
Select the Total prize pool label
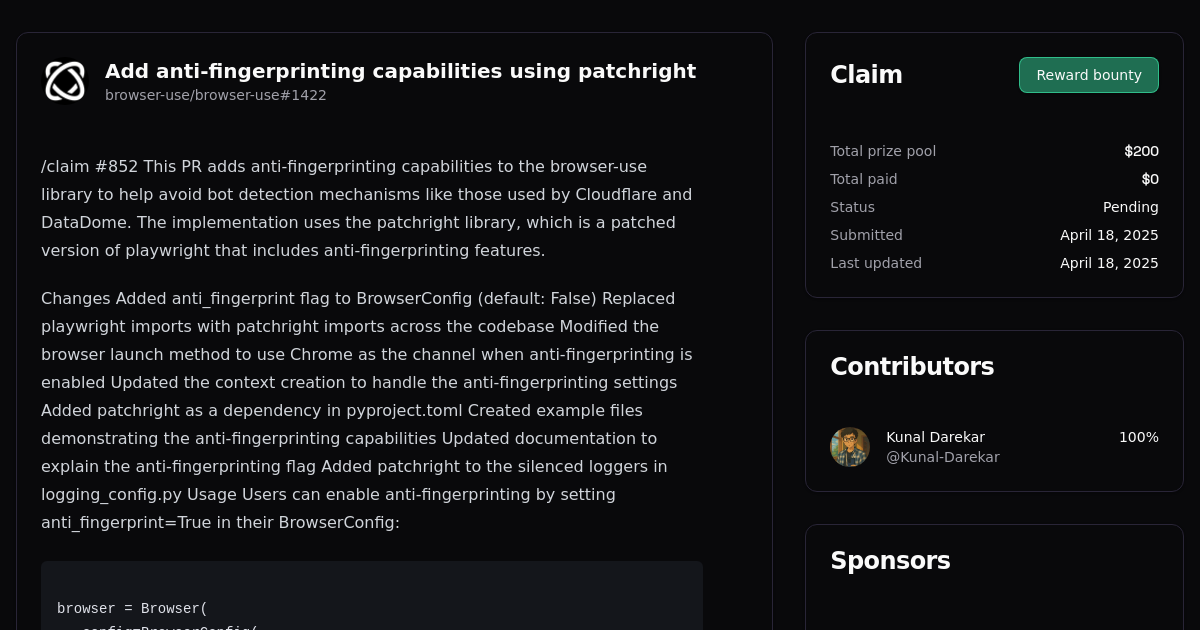click(x=883, y=151)
